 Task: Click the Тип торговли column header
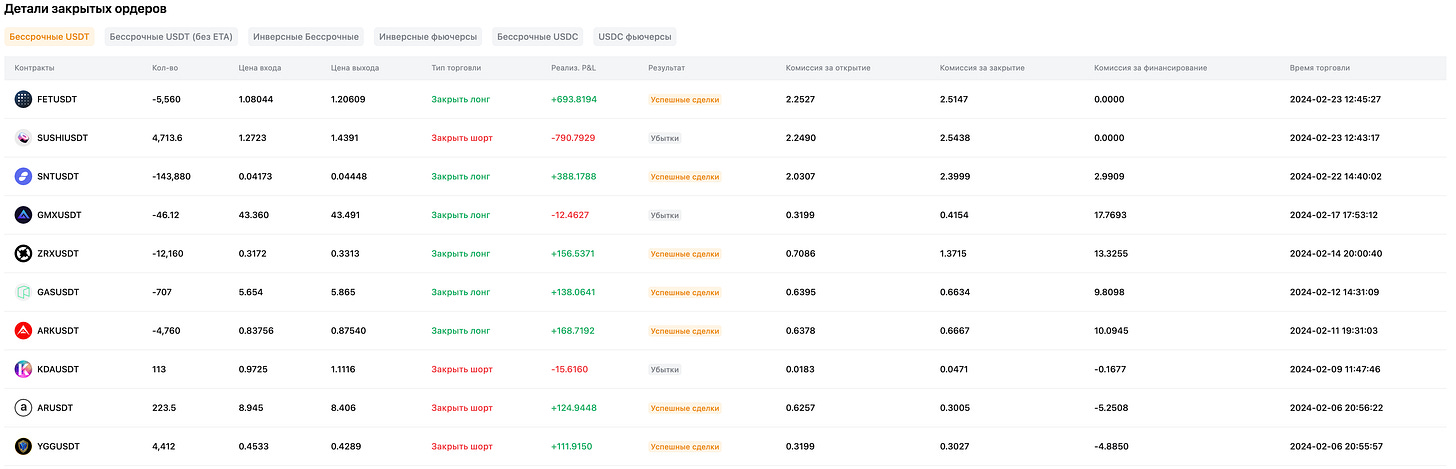[456, 68]
